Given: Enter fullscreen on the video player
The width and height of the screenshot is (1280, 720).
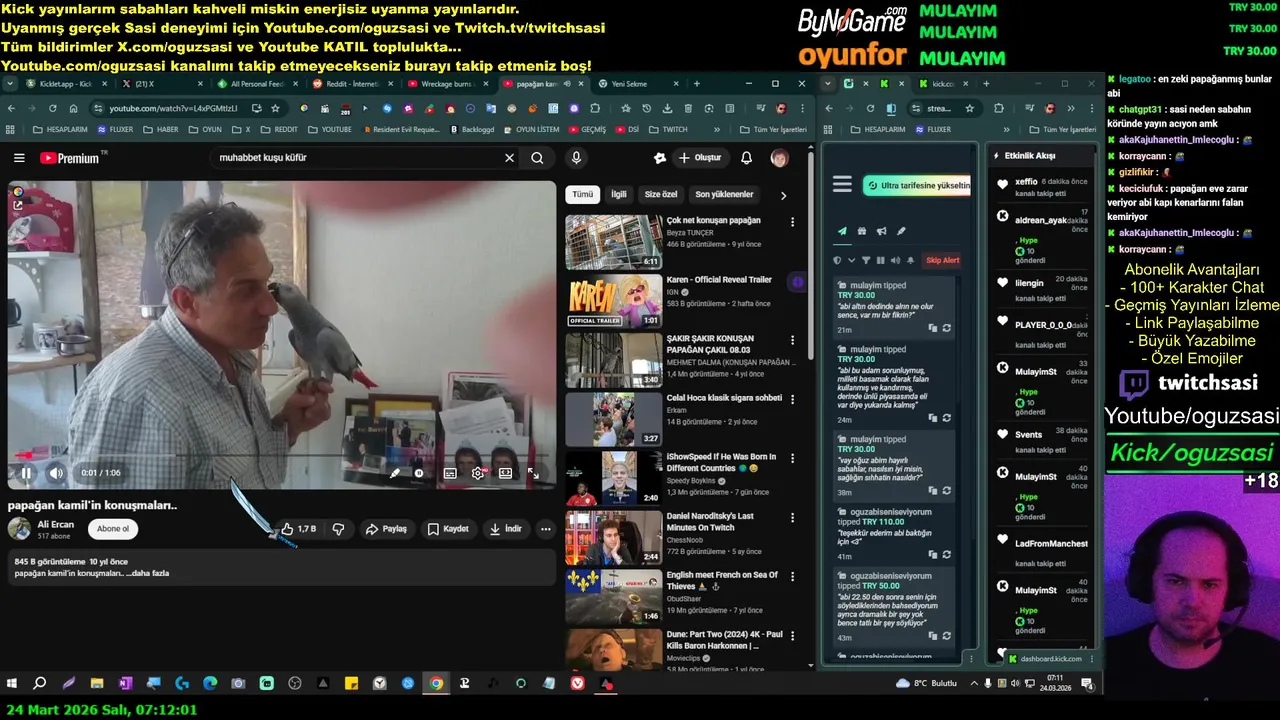Looking at the screenshot, I should click(533, 473).
